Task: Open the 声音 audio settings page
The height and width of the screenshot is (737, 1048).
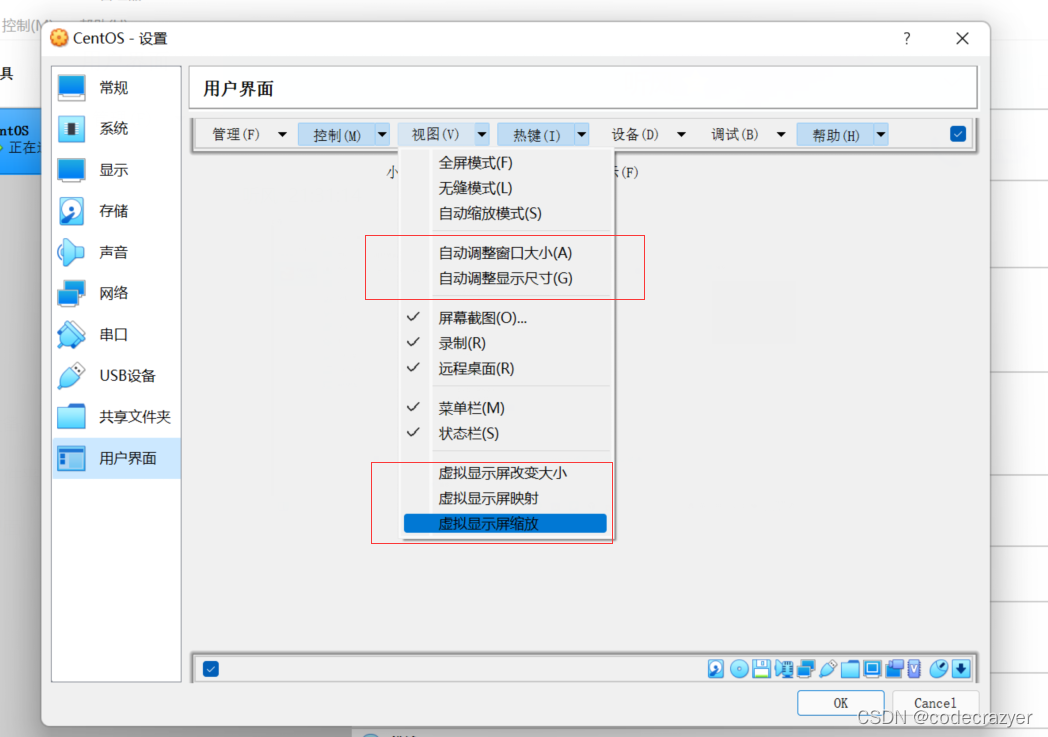Action: (116, 252)
